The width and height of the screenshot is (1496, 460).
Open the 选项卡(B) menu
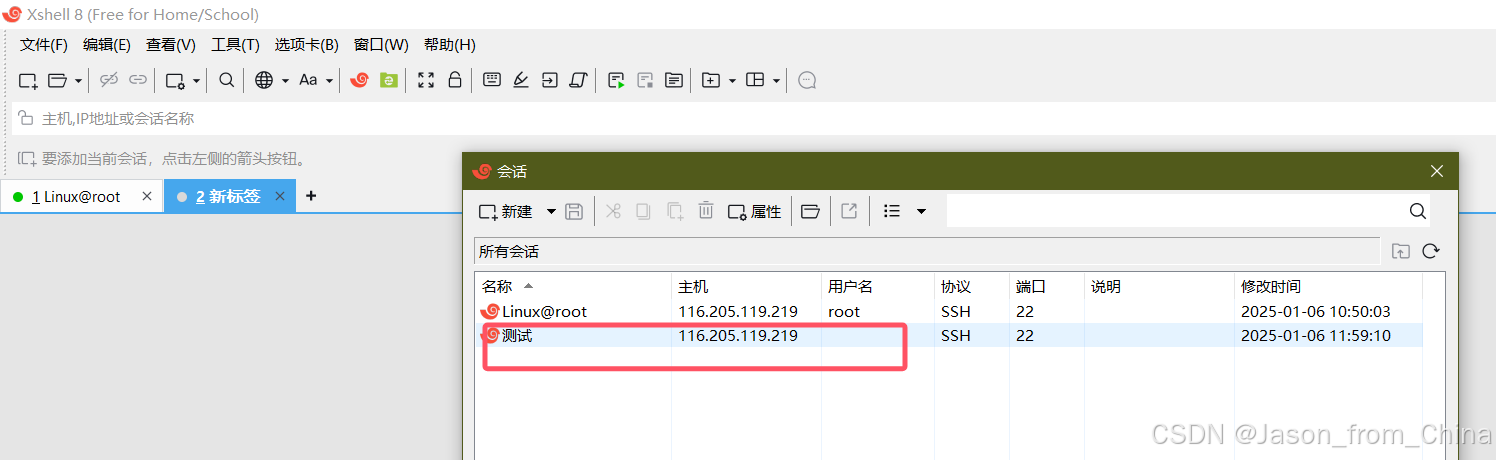pyautogui.click(x=307, y=45)
